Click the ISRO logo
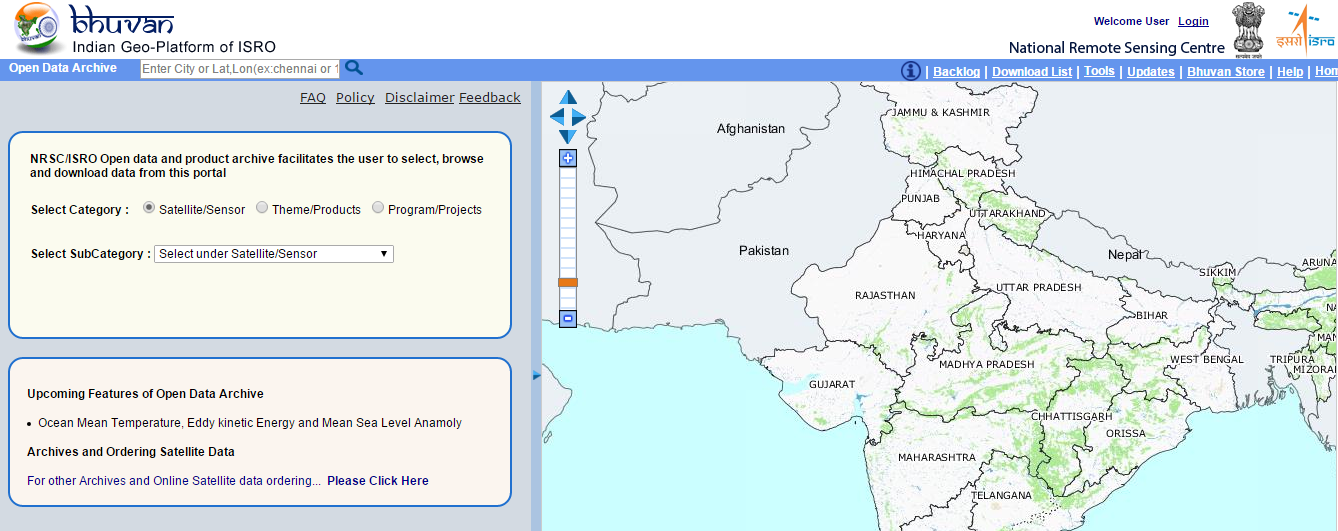The width and height of the screenshot is (1338, 531). coord(1305,29)
